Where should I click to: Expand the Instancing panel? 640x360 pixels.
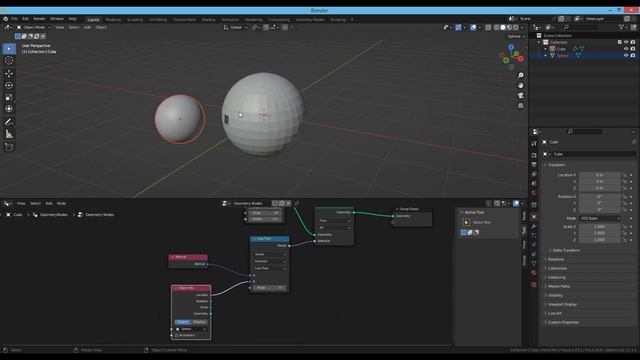point(556,277)
